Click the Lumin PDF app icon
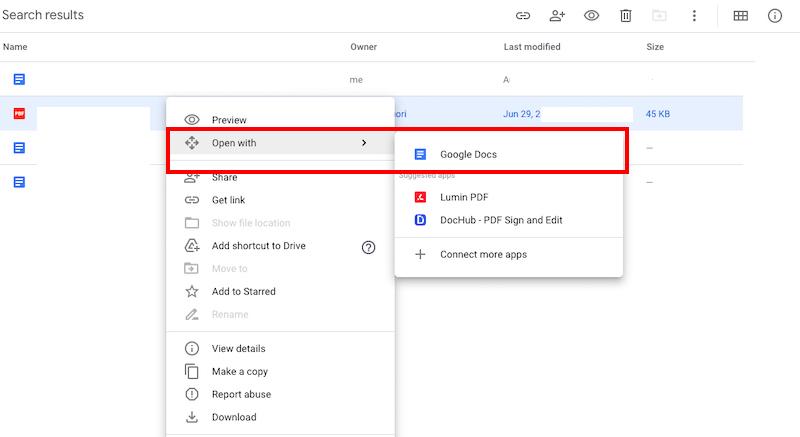 (x=420, y=197)
